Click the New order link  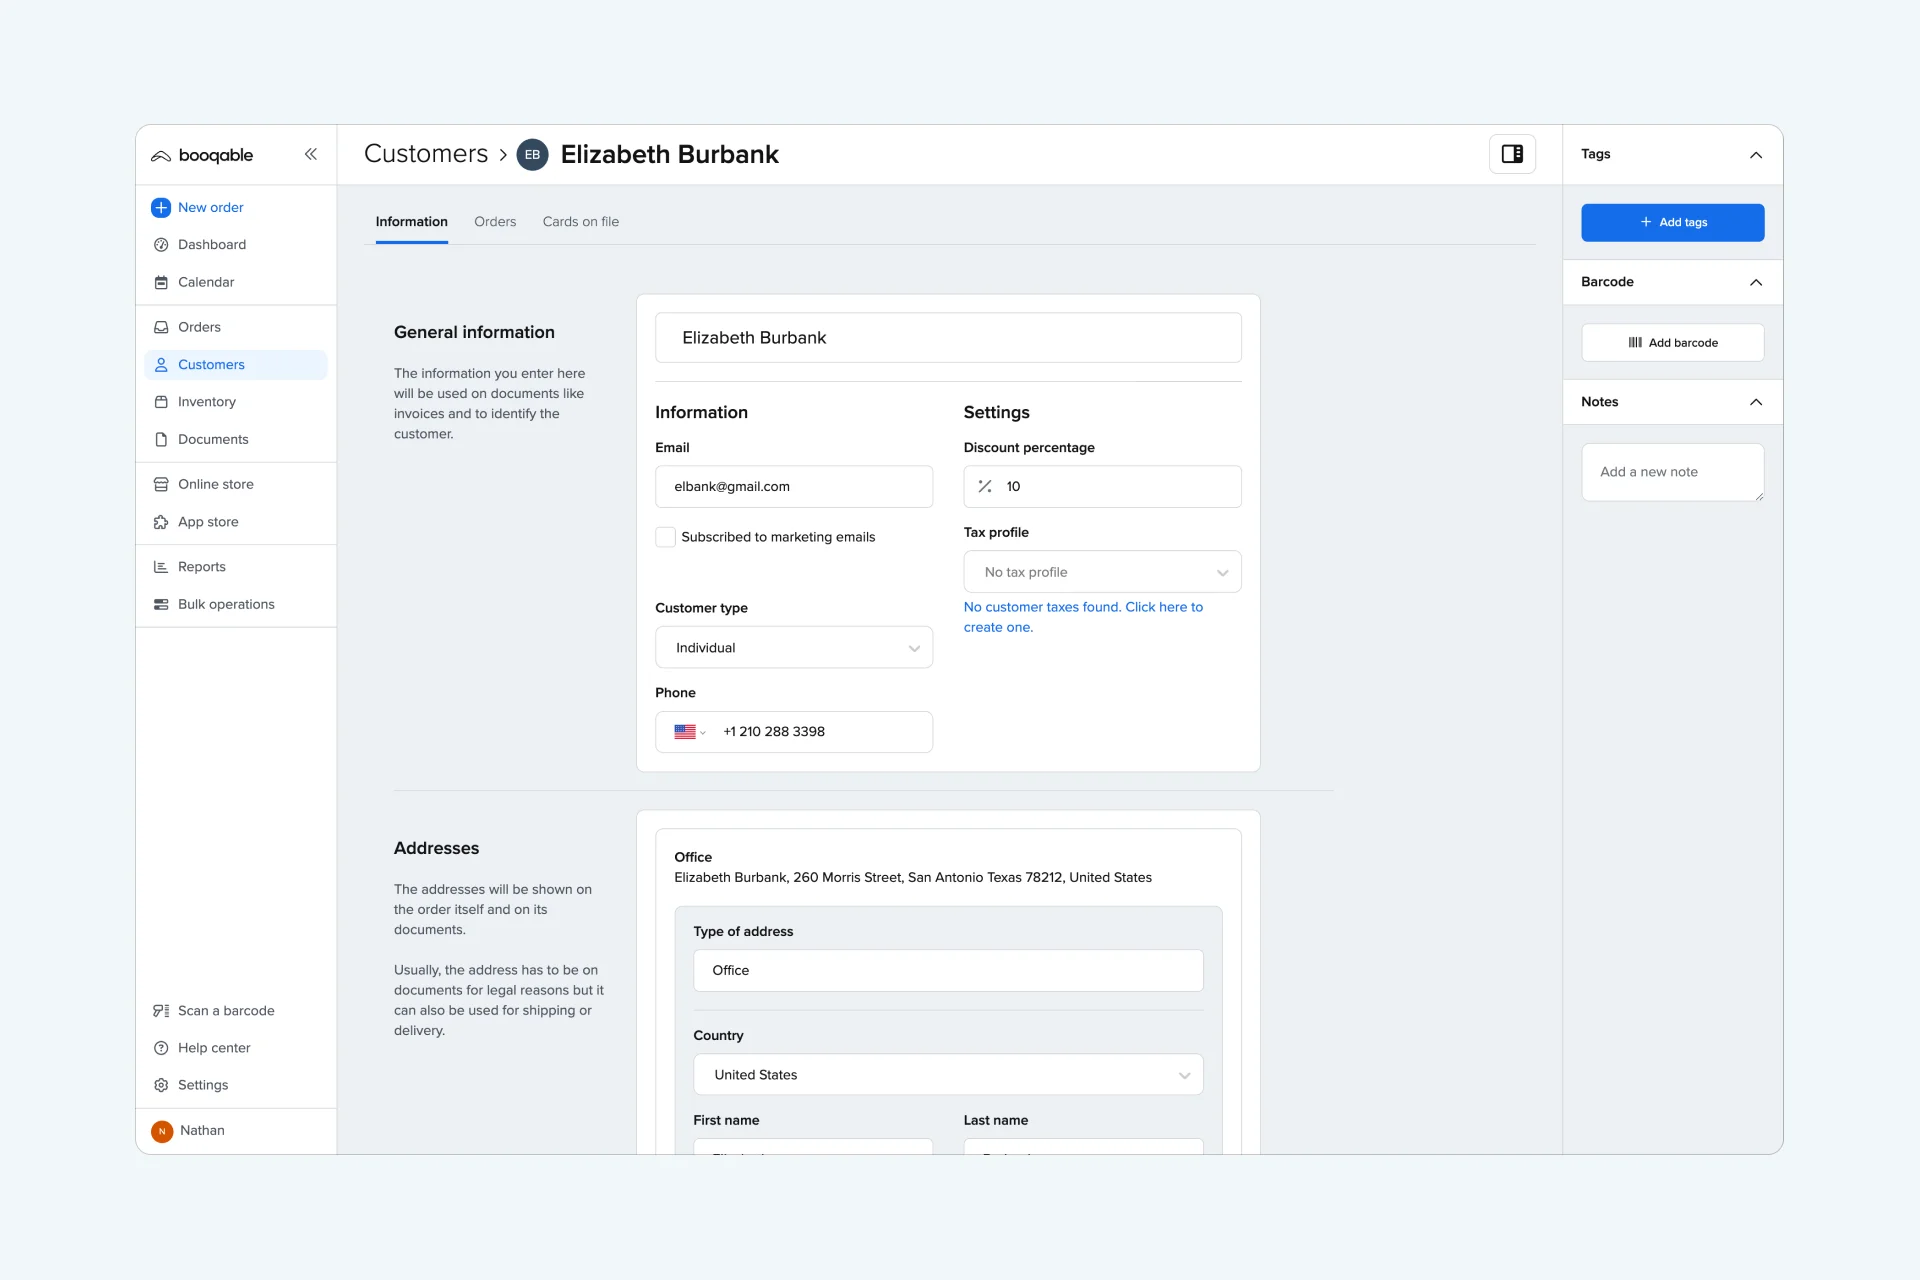coord(211,207)
